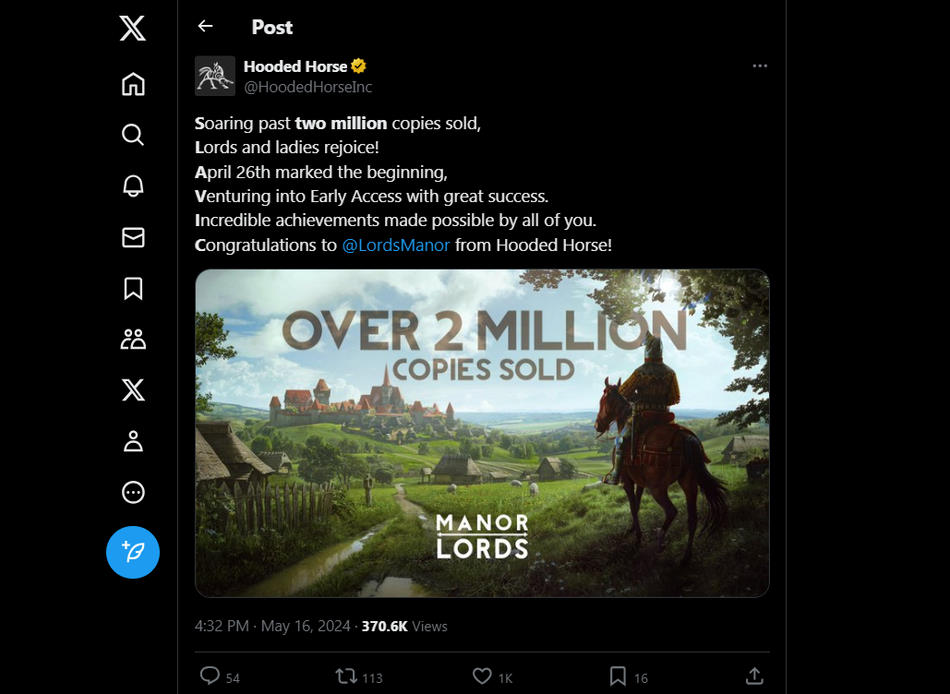Go back using the back arrow
This screenshot has width=950, height=694.
click(207, 27)
